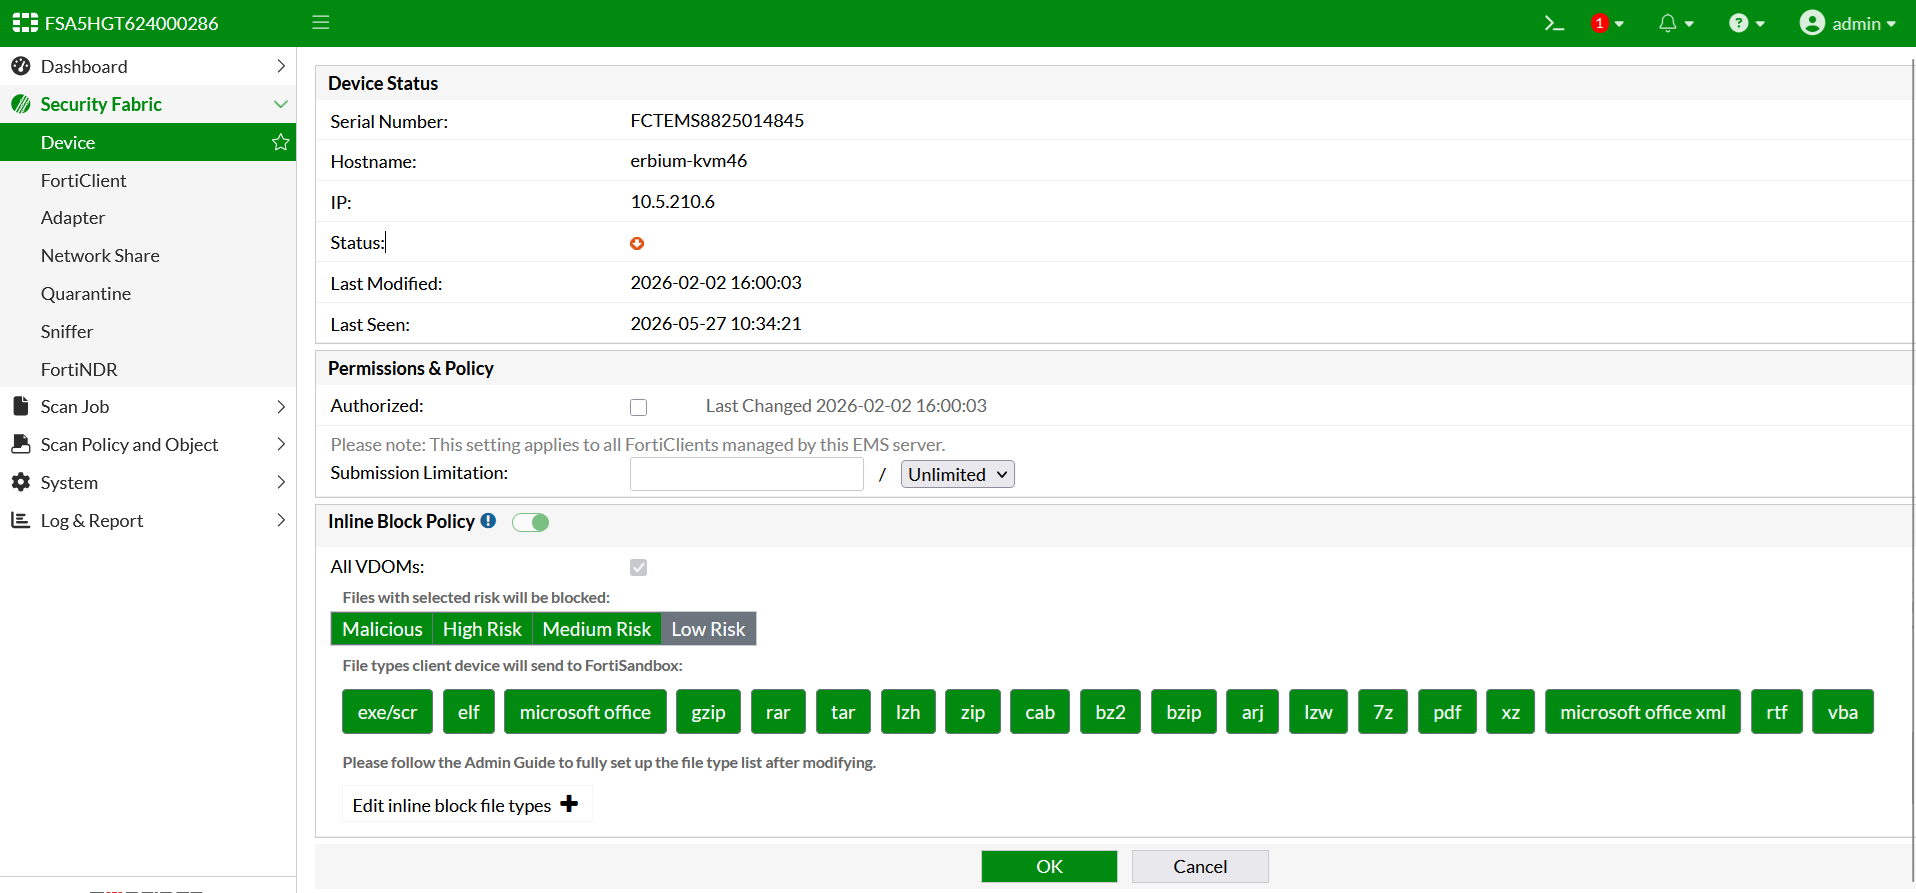Screen dimensions: 1916x893
Task: Open the CLI console icon
Action: pos(1553,23)
